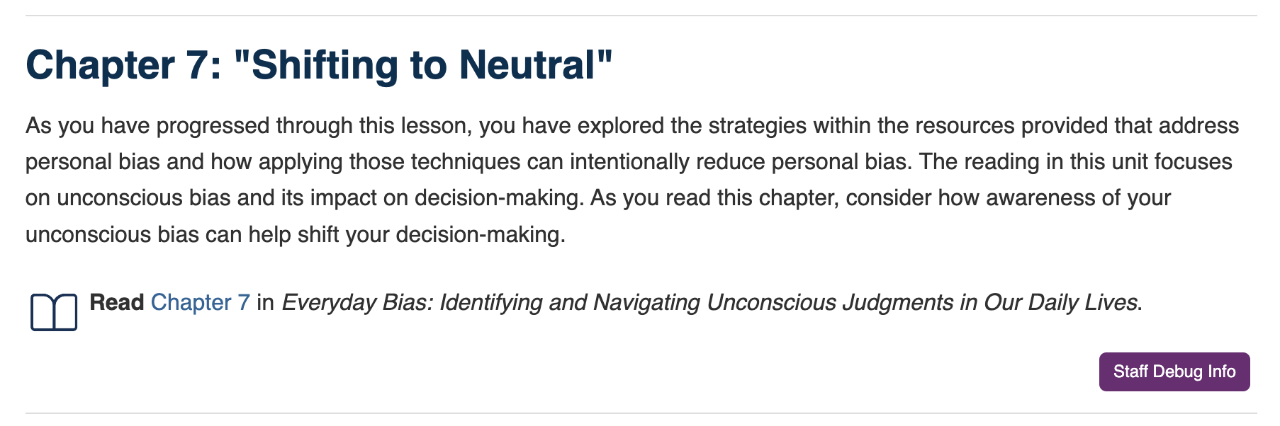Click the paragraph line starting "As you have progressed"
This screenshot has height=426, width=1280.
click(x=632, y=126)
